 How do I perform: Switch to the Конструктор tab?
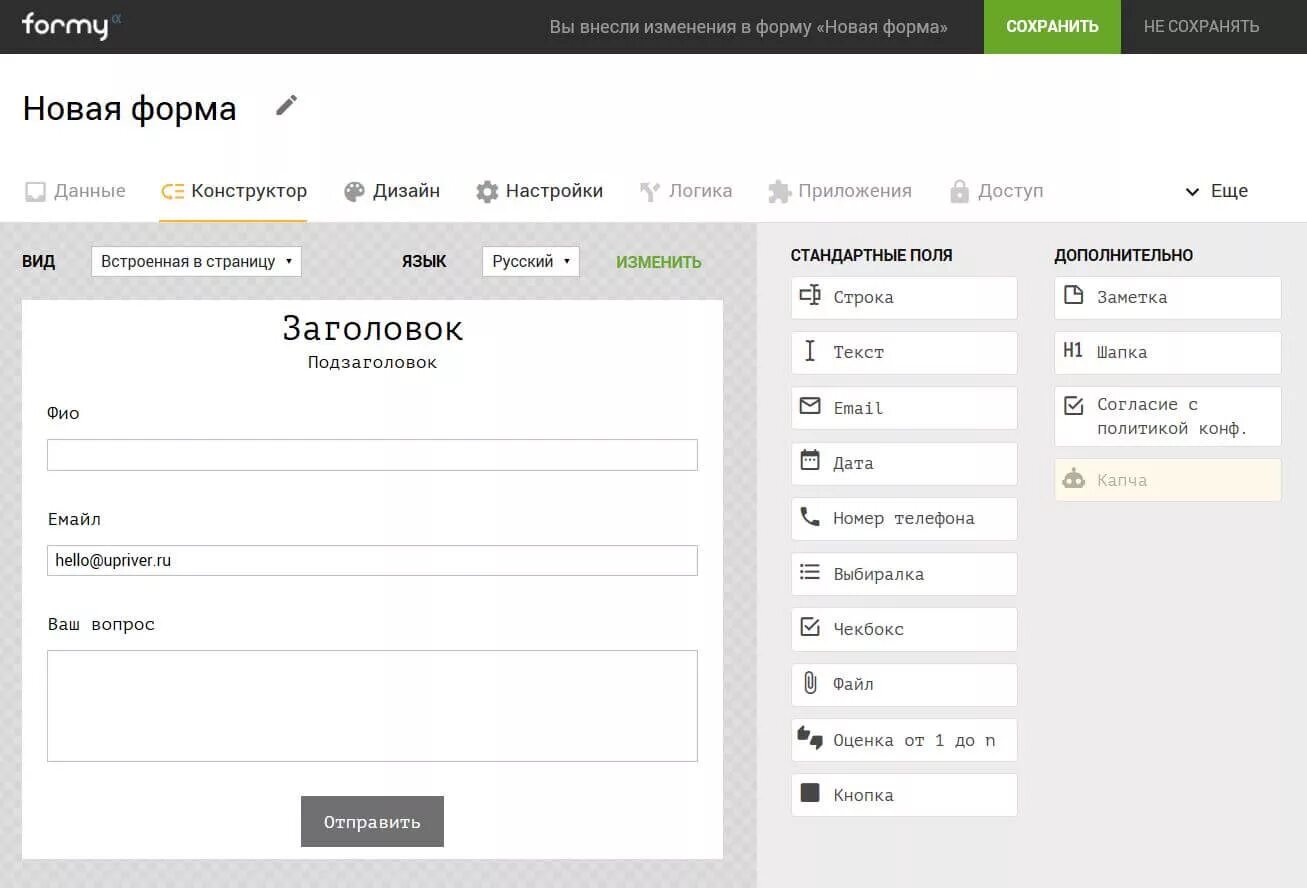[x=233, y=191]
